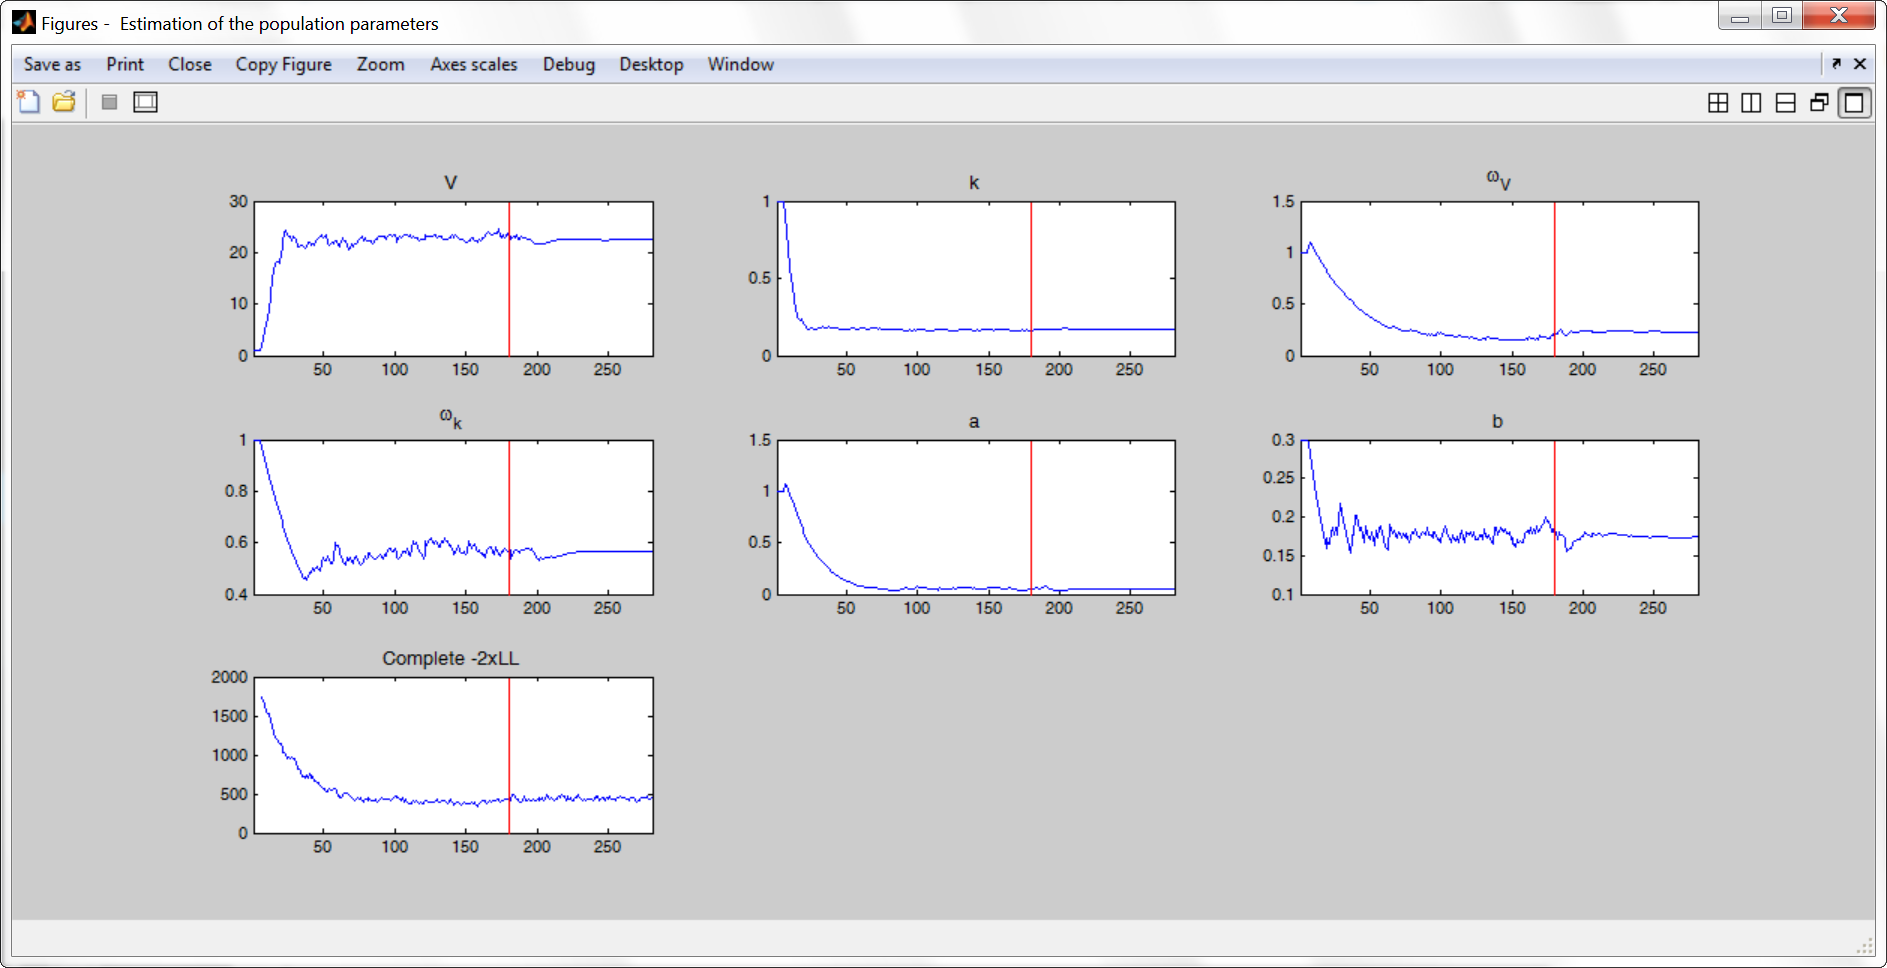The height and width of the screenshot is (968, 1887).
Task: Arrange figures in left-right split view
Action: point(1751,102)
